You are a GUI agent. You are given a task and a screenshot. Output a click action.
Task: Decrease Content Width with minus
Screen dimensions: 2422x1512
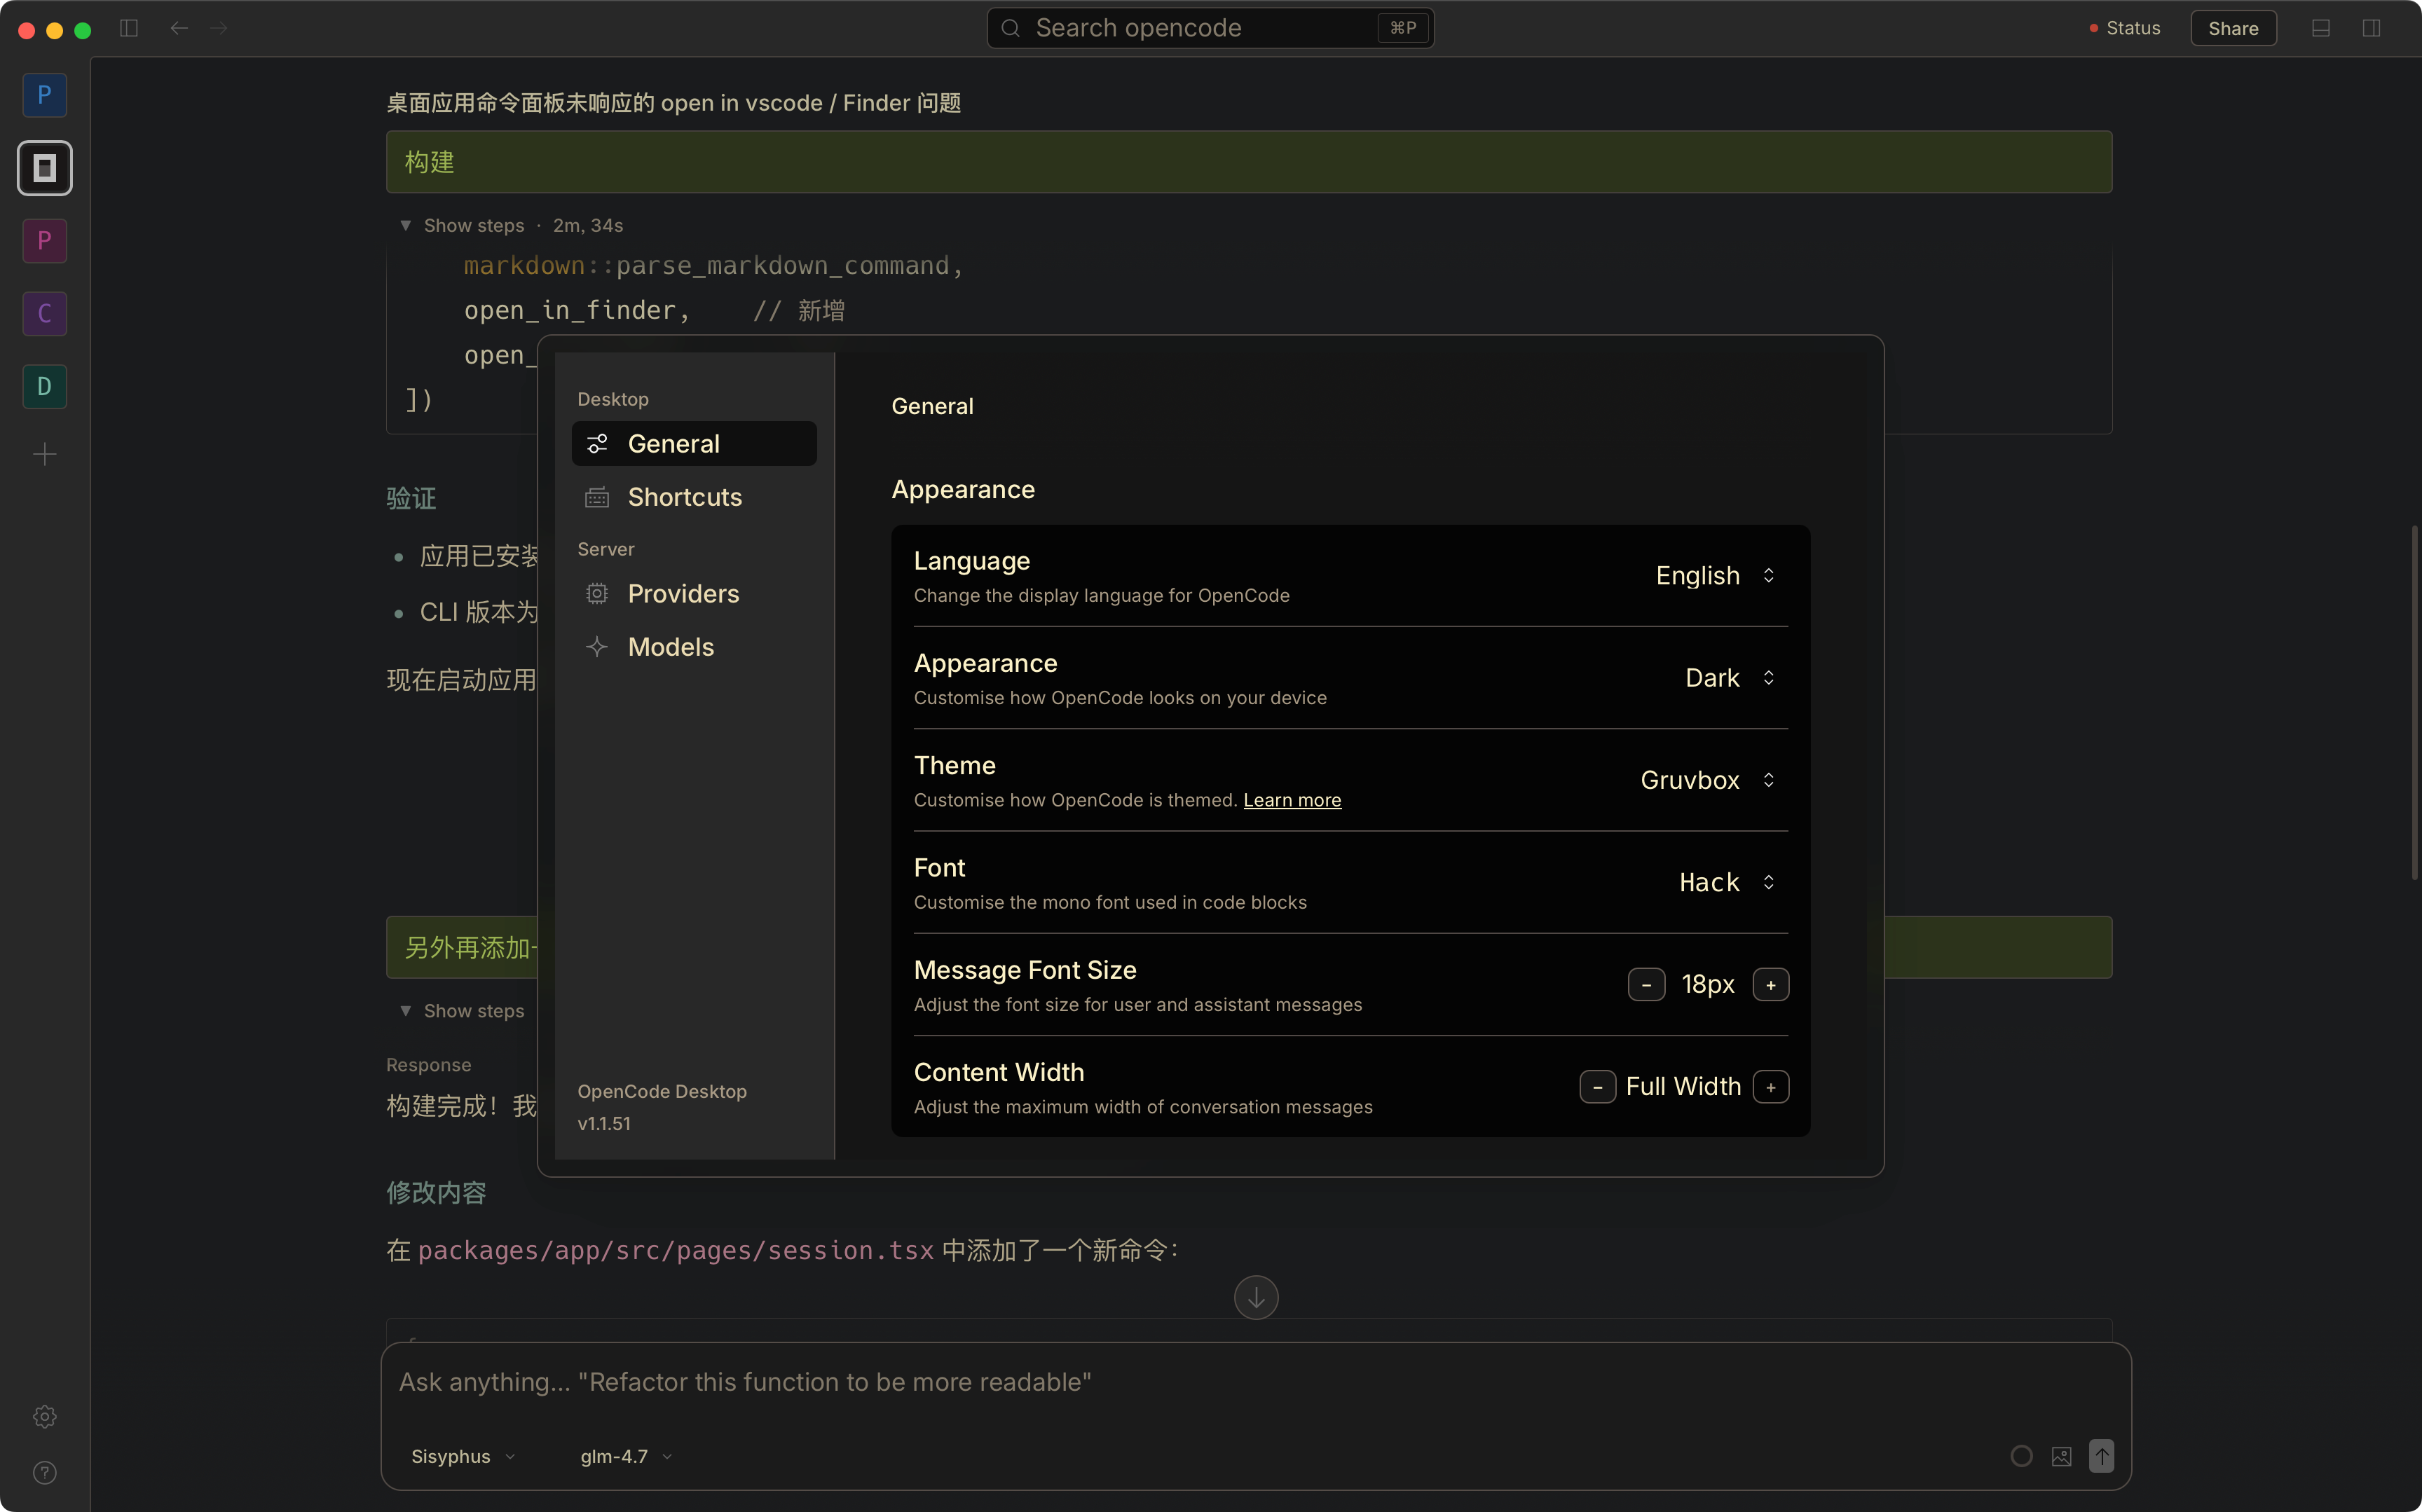point(1597,1087)
